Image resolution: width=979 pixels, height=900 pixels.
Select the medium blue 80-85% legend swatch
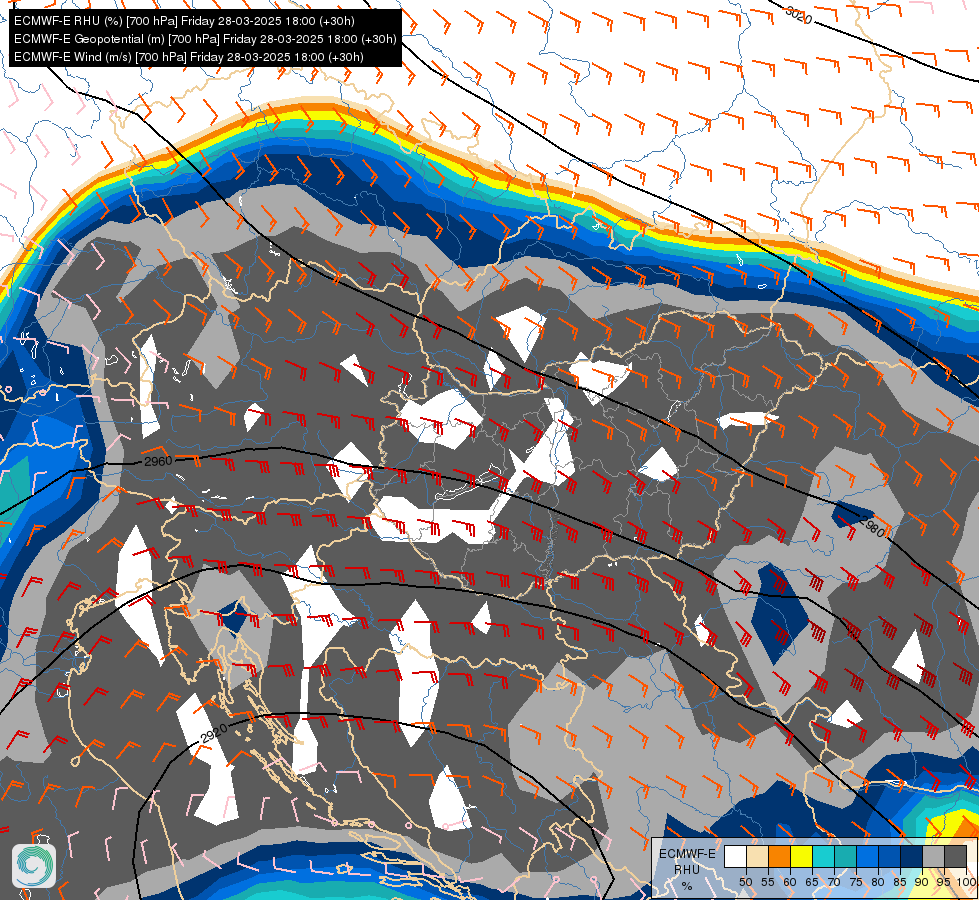coord(889,856)
